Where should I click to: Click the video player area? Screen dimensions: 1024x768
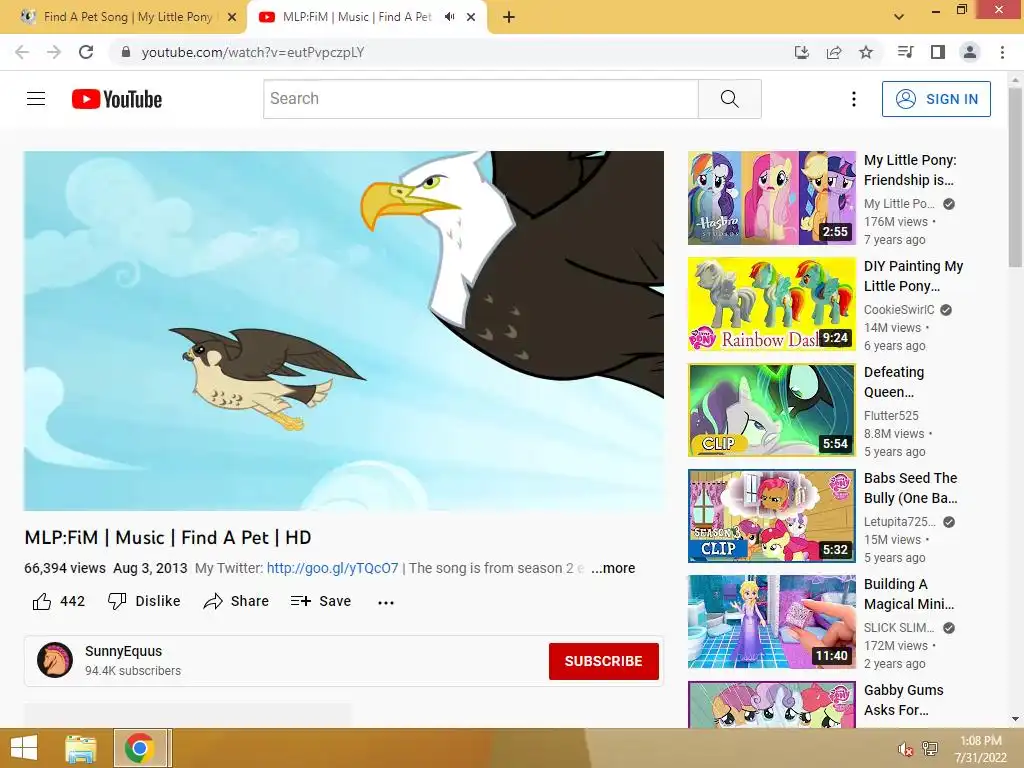[x=344, y=330]
